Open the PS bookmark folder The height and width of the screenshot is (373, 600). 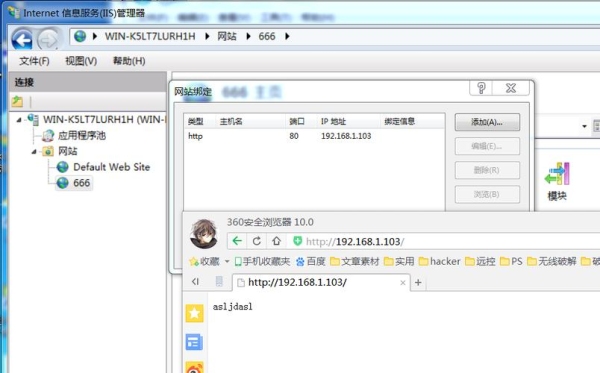coord(511,262)
